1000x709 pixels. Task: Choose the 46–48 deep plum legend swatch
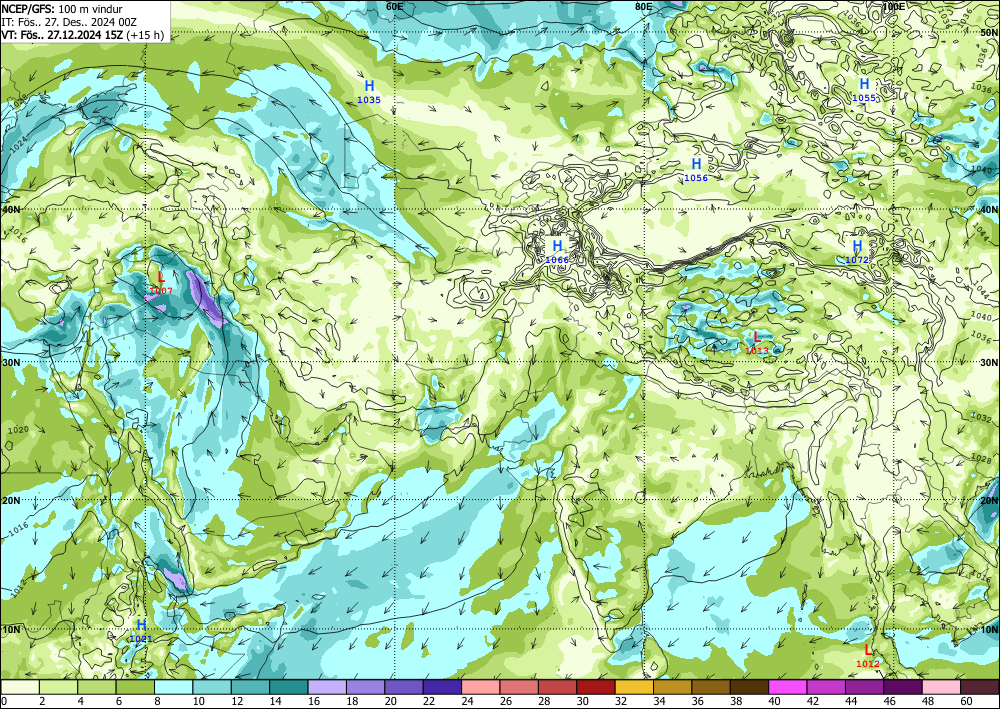902,687
